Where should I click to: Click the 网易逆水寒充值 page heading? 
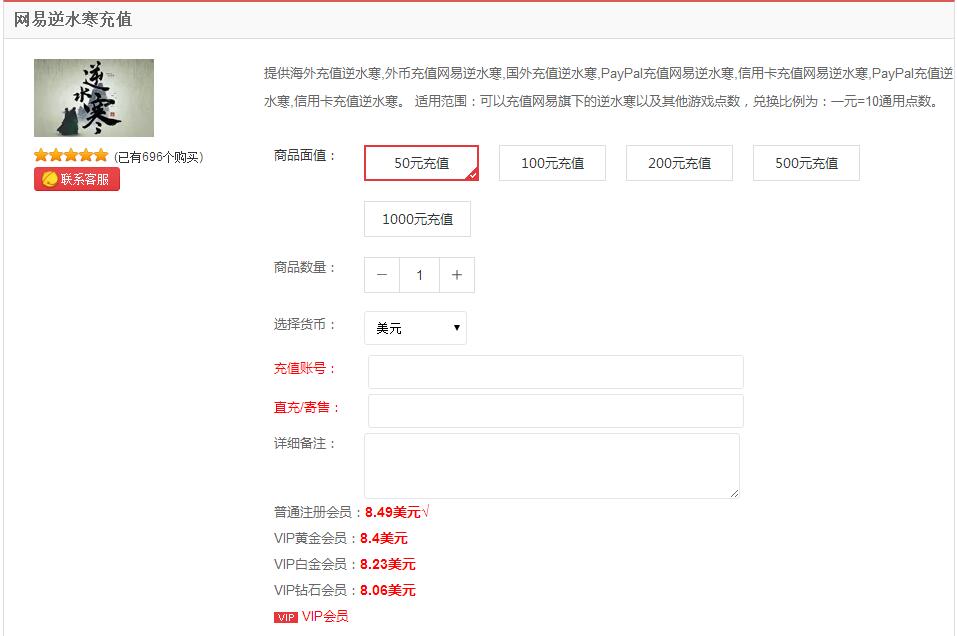click(73, 20)
